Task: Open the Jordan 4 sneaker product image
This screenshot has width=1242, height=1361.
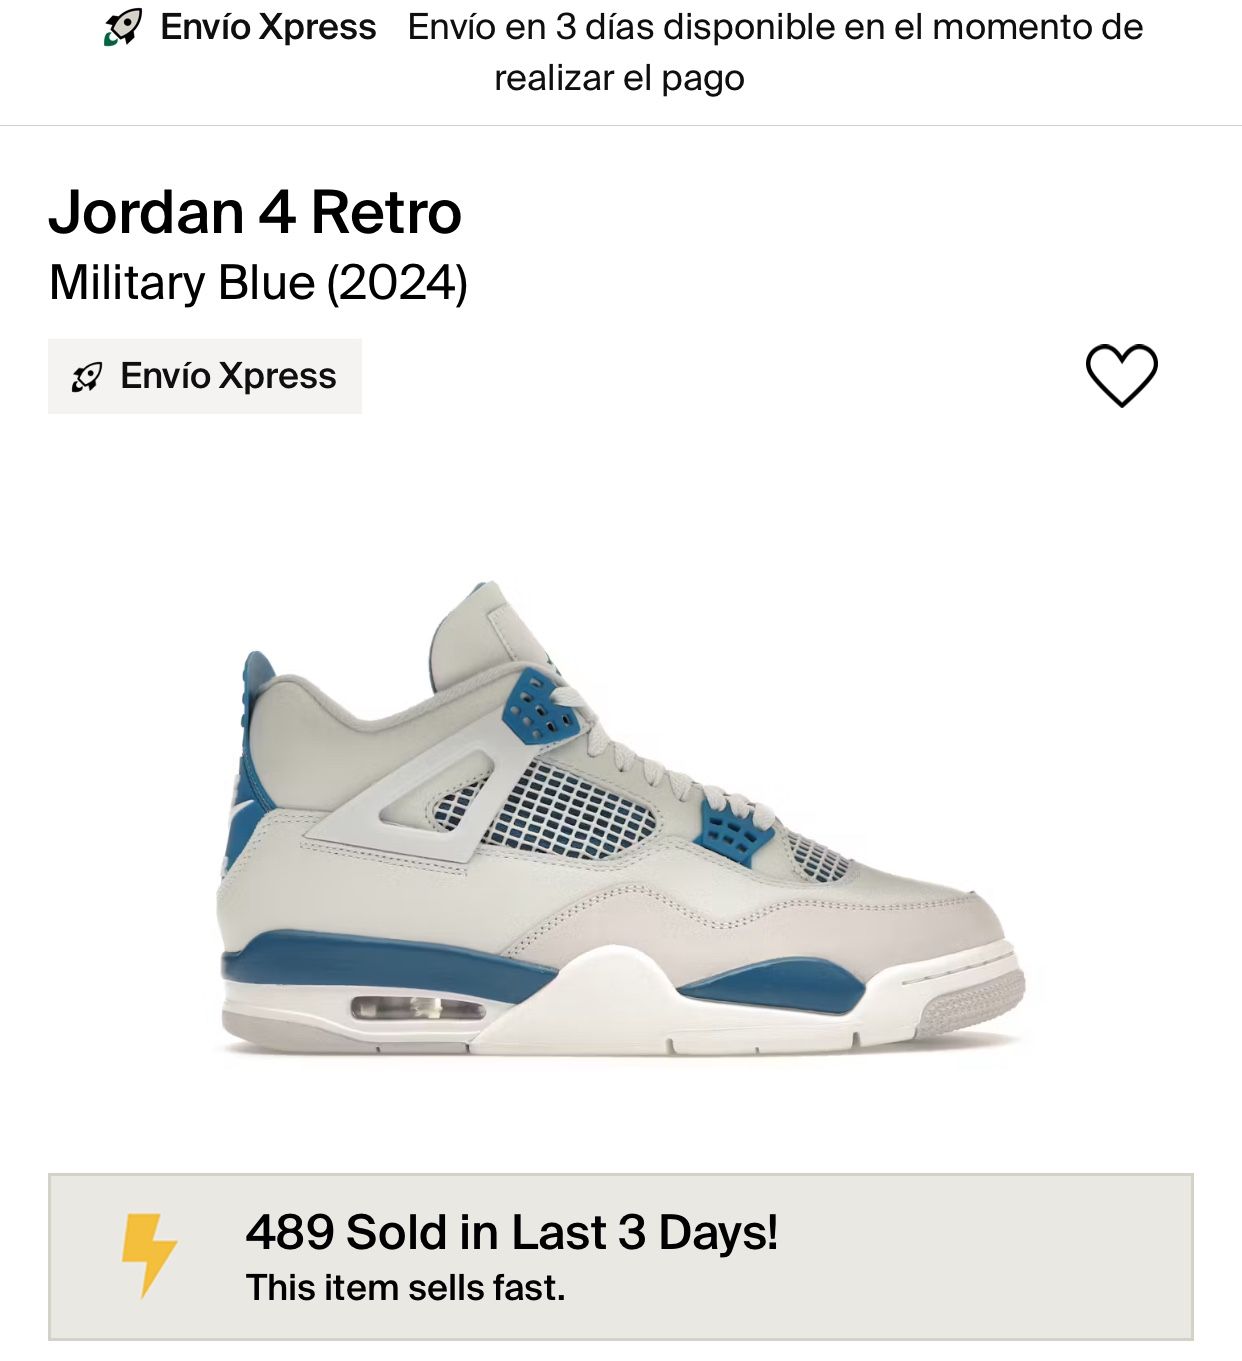Action: click(x=620, y=820)
